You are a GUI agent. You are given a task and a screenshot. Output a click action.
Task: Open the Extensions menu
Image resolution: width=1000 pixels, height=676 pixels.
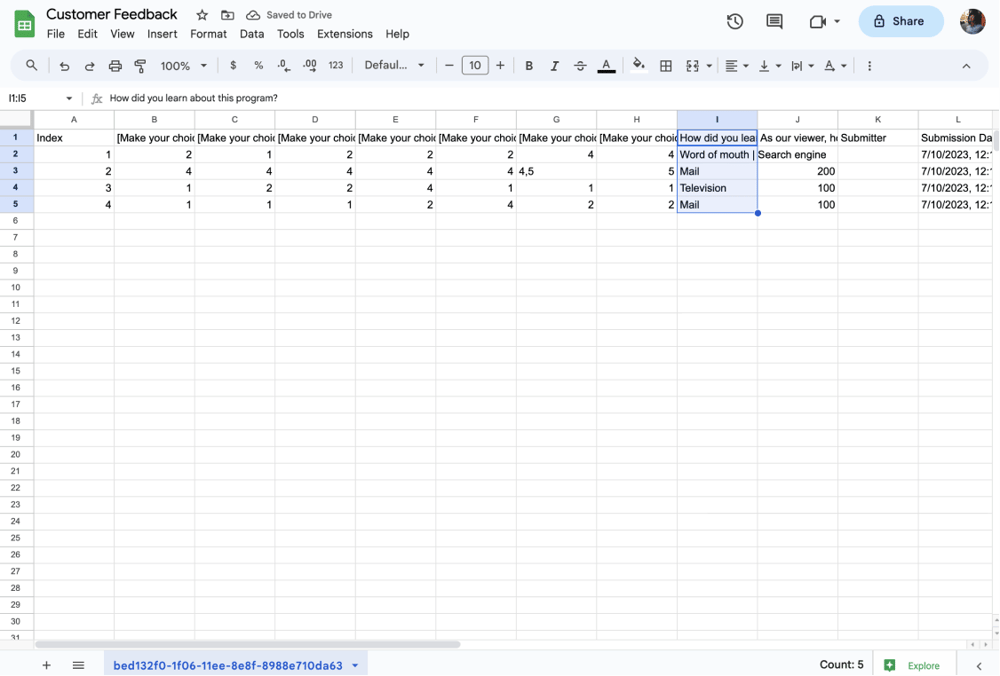click(344, 33)
